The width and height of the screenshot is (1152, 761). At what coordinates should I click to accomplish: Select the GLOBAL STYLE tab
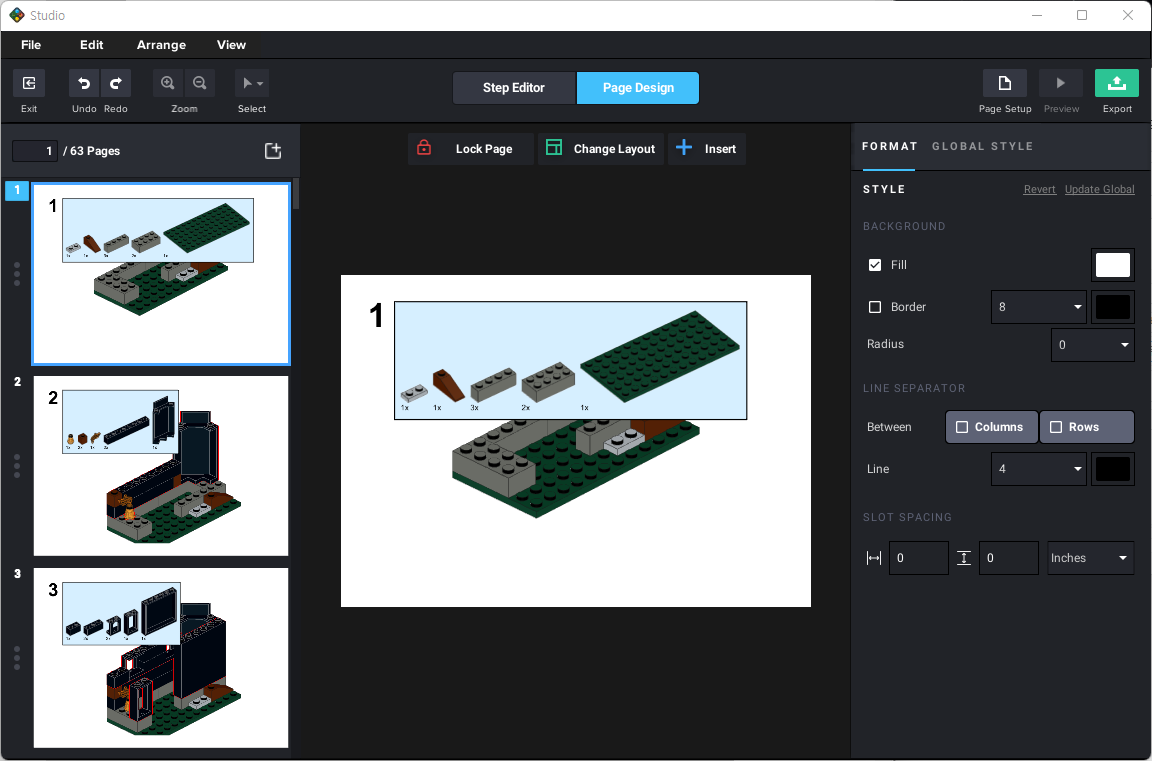tap(982, 146)
